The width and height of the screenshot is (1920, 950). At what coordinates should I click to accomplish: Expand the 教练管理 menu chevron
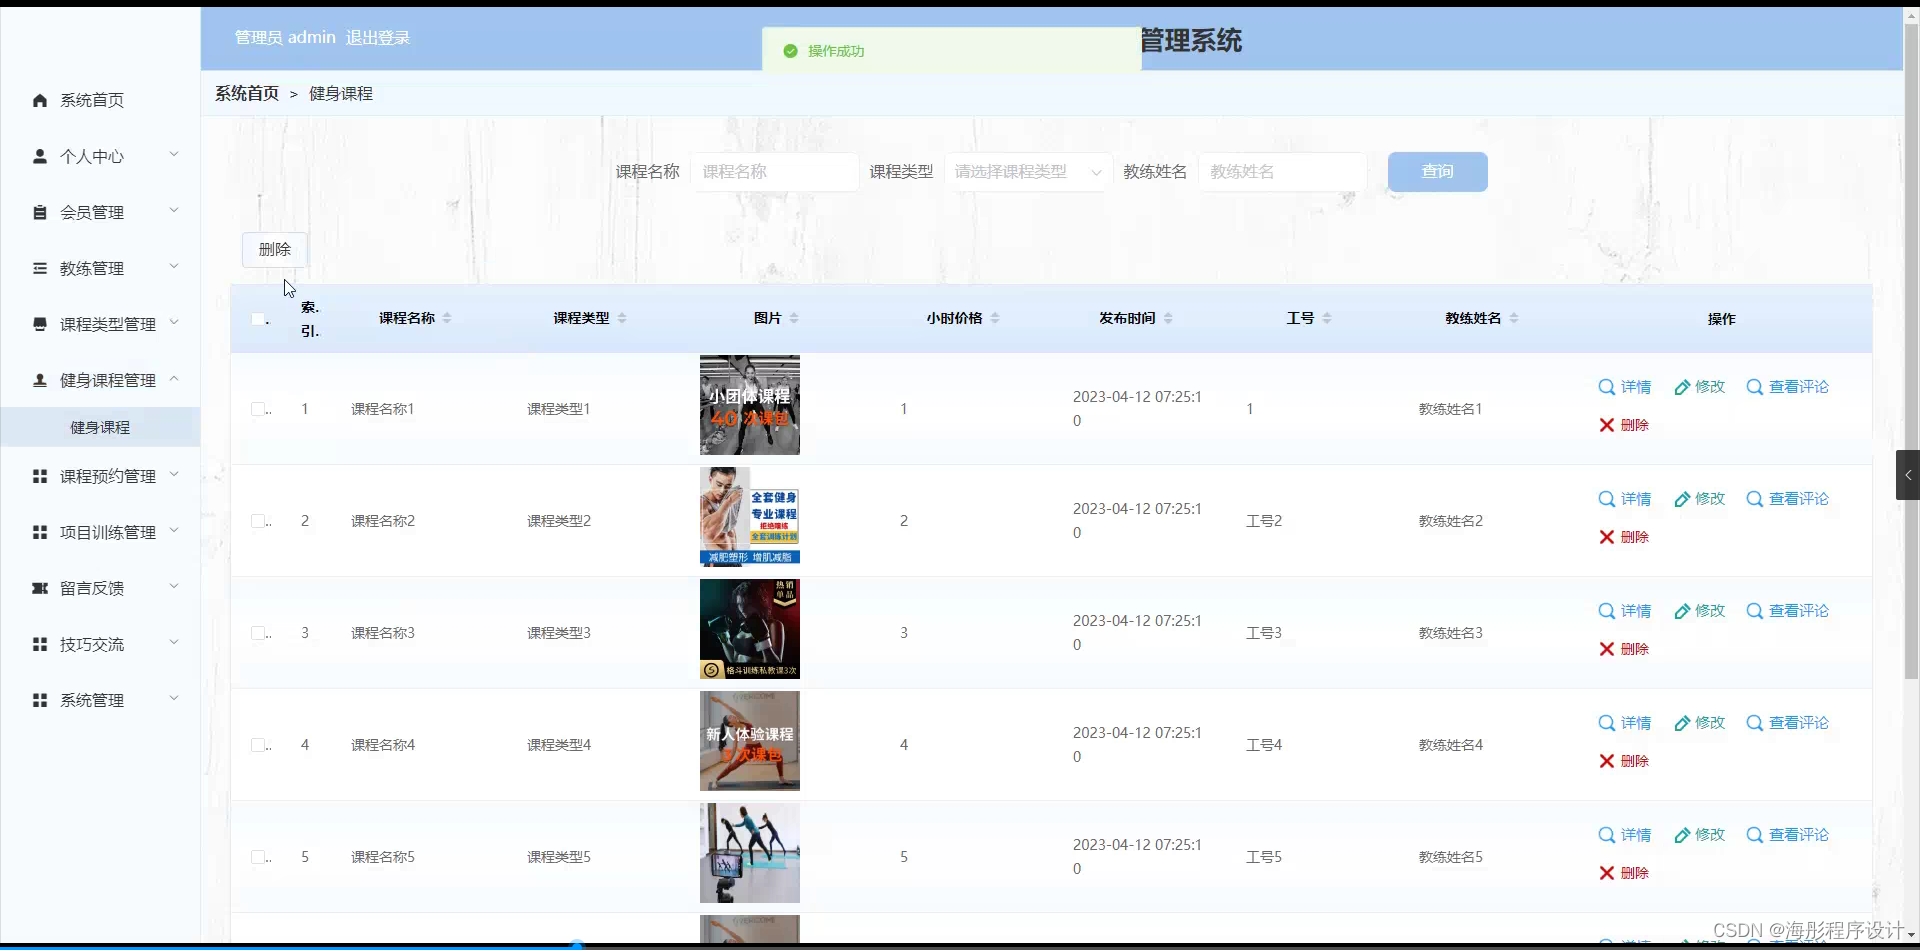click(x=175, y=267)
